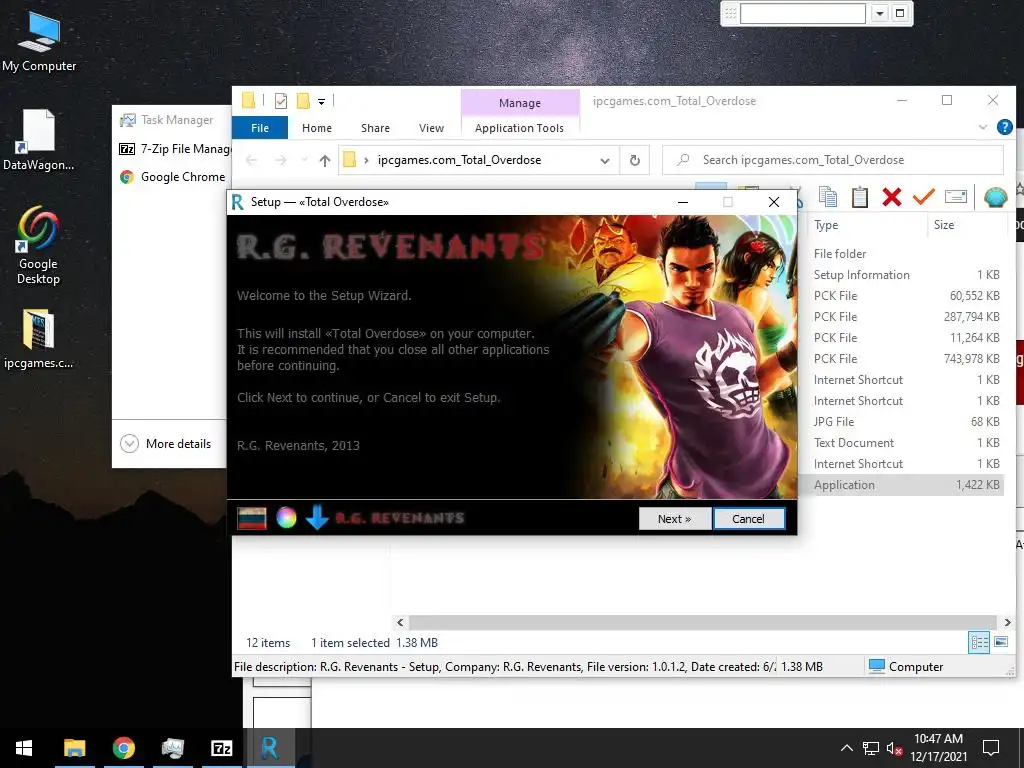1024x768 pixels.
Task: Click the clock showing 10:47 AM
Action: [x=938, y=739]
